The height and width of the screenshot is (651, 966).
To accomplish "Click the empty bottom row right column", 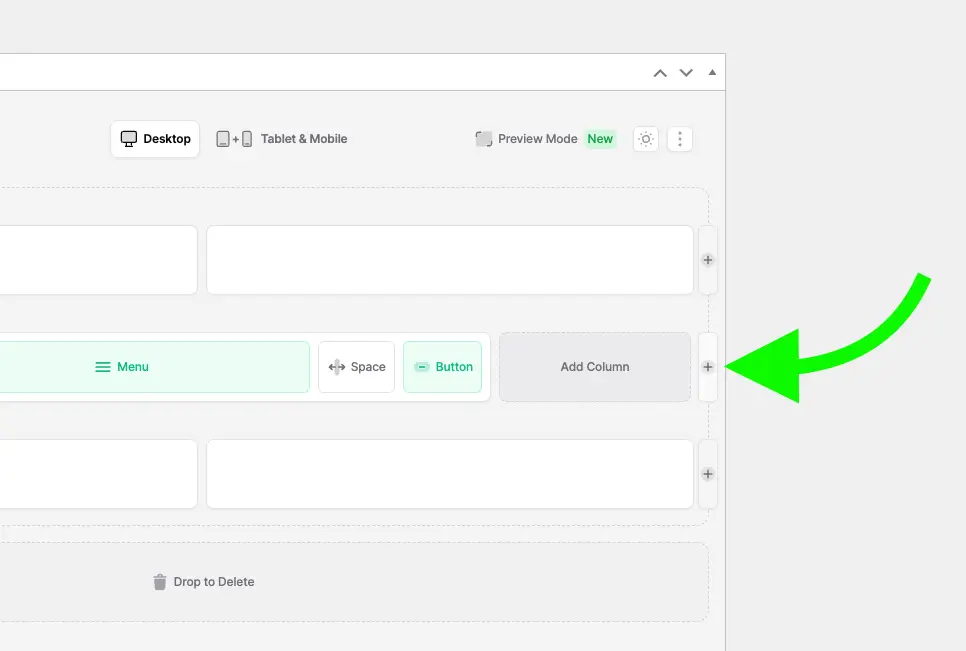I will [x=450, y=474].
